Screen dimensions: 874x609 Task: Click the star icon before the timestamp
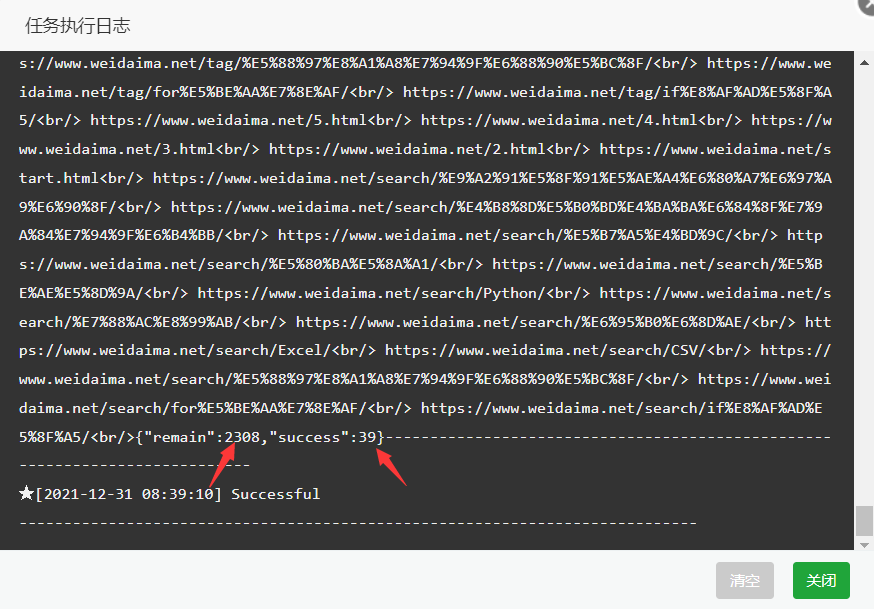click(26, 494)
